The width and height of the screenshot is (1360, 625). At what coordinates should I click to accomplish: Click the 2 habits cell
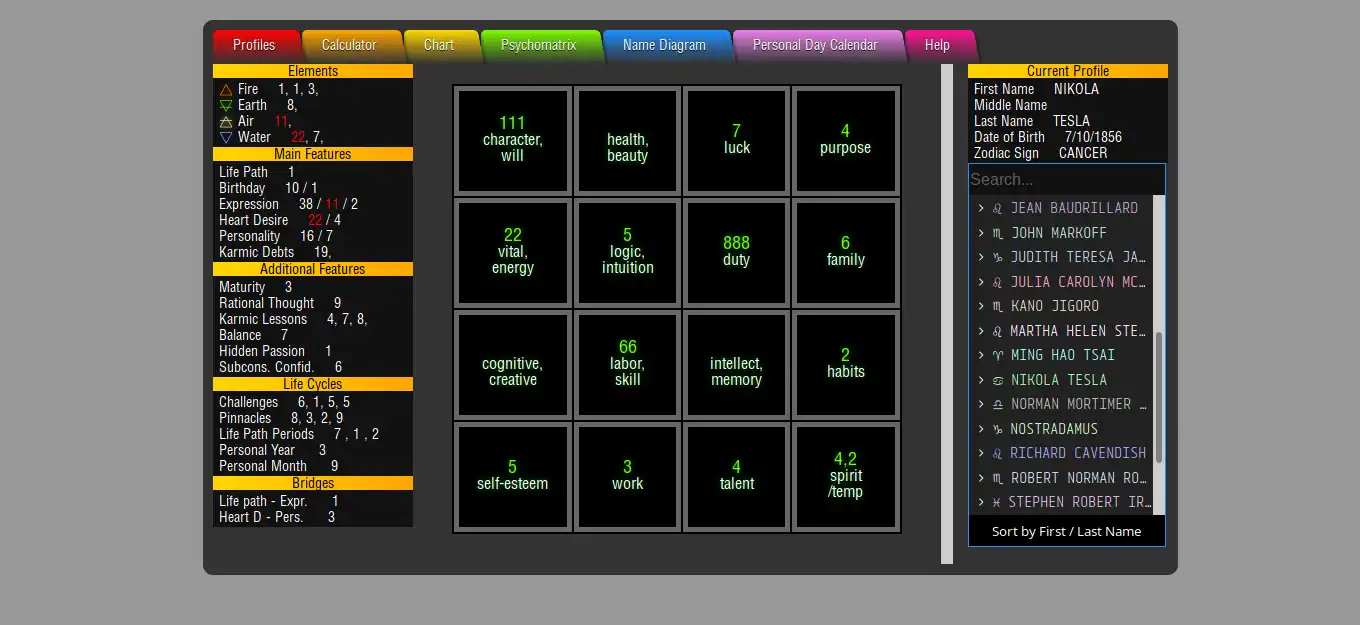click(845, 364)
